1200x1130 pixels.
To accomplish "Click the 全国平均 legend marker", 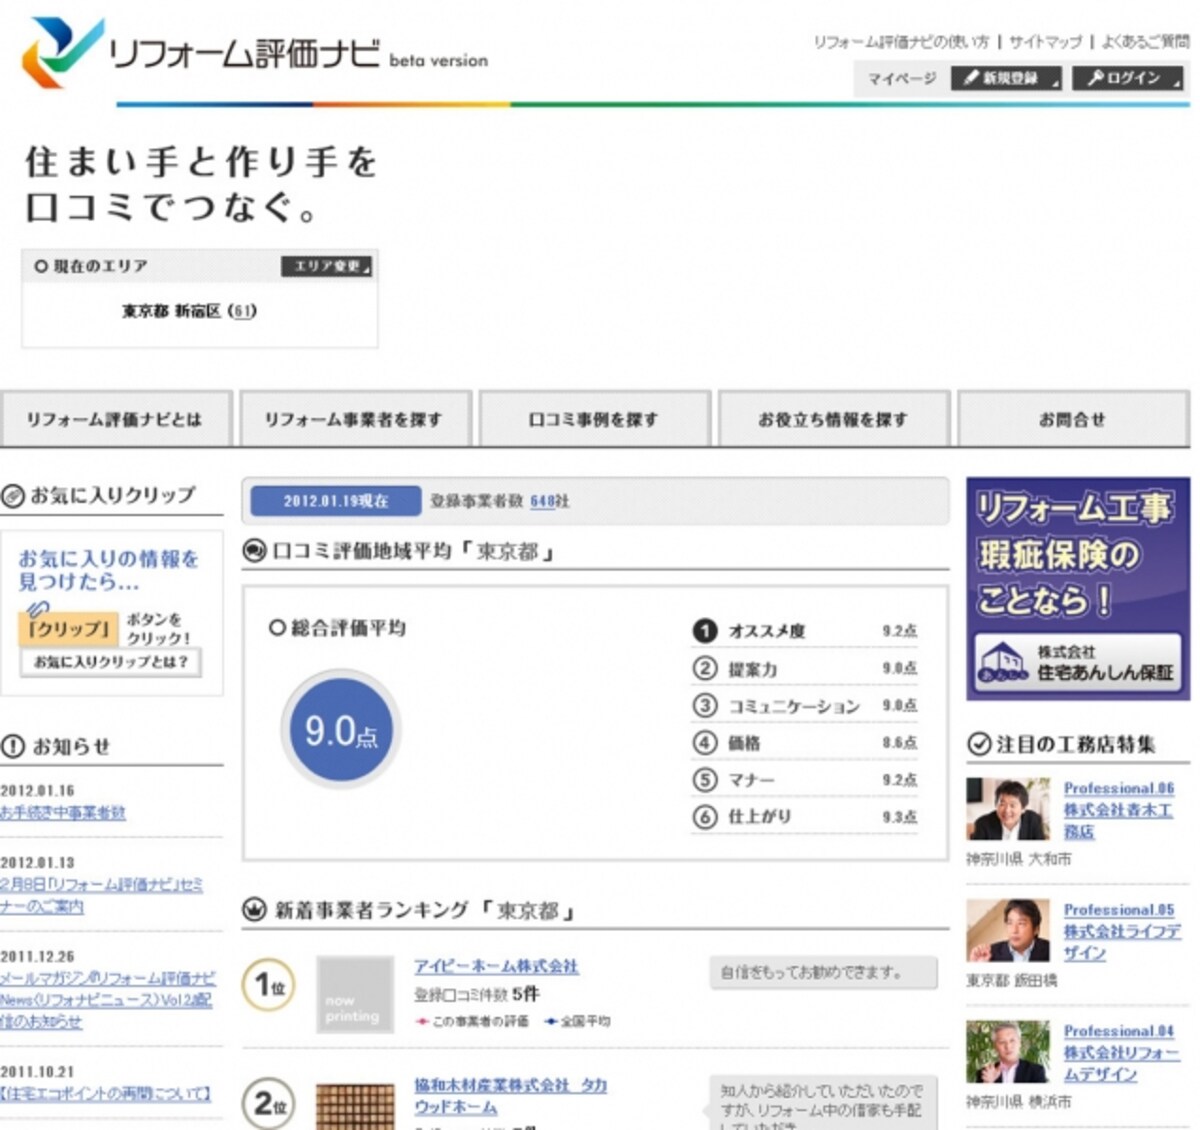I will (x=551, y=1021).
